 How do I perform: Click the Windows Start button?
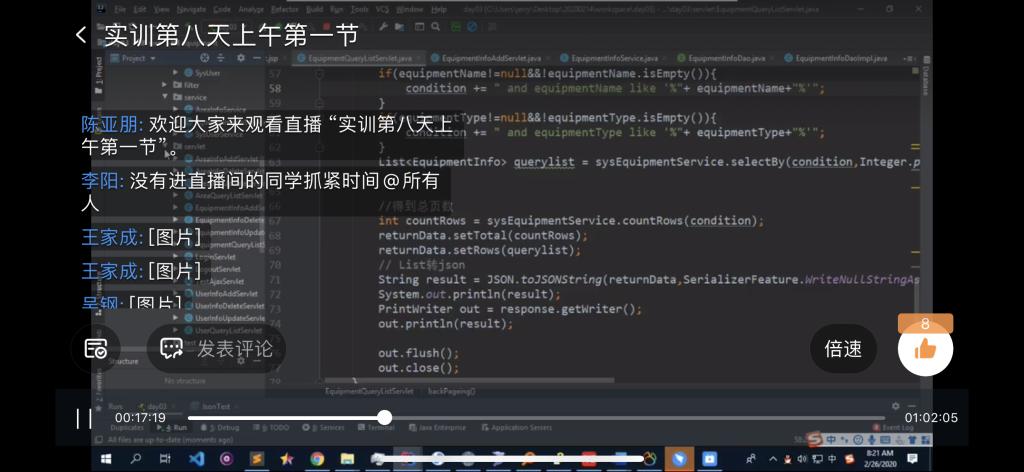[105, 459]
